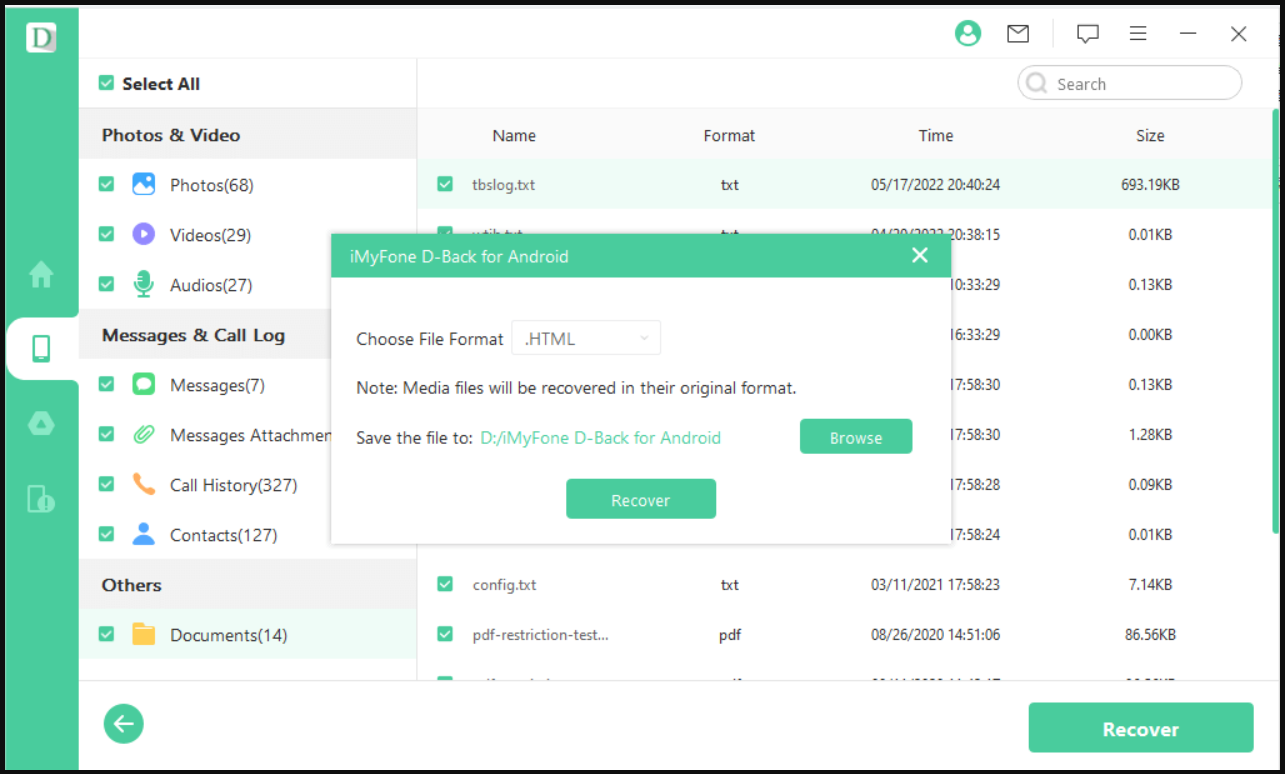
Task: Open the mail envelope icon
Action: point(1018,34)
